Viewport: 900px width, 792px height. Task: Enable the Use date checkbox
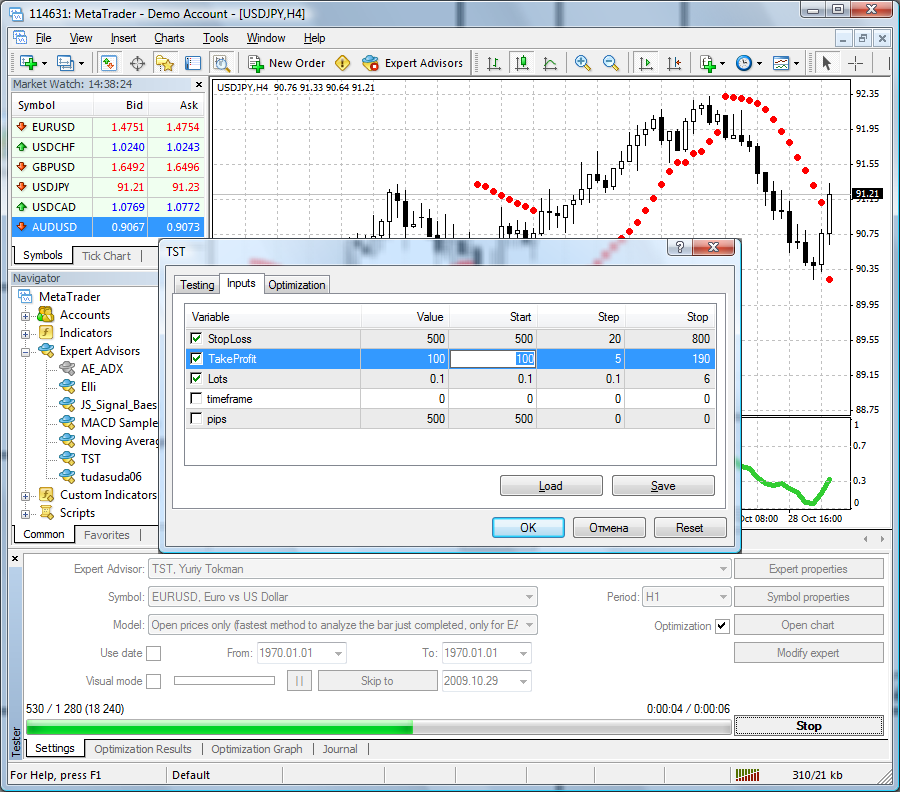click(x=154, y=653)
